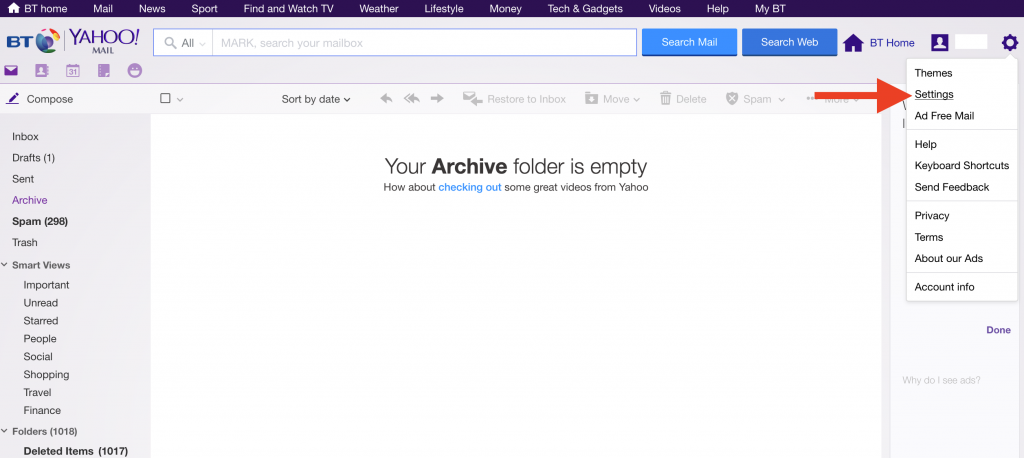Open the Calendar icon
This screenshot has width=1024, height=458.
(73, 71)
